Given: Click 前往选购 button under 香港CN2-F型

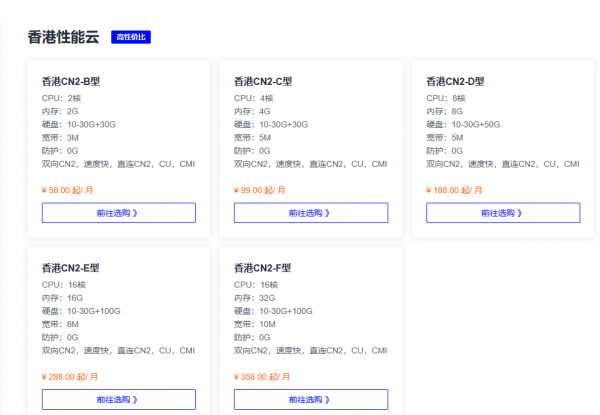Looking at the screenshot, I should 311,399.
